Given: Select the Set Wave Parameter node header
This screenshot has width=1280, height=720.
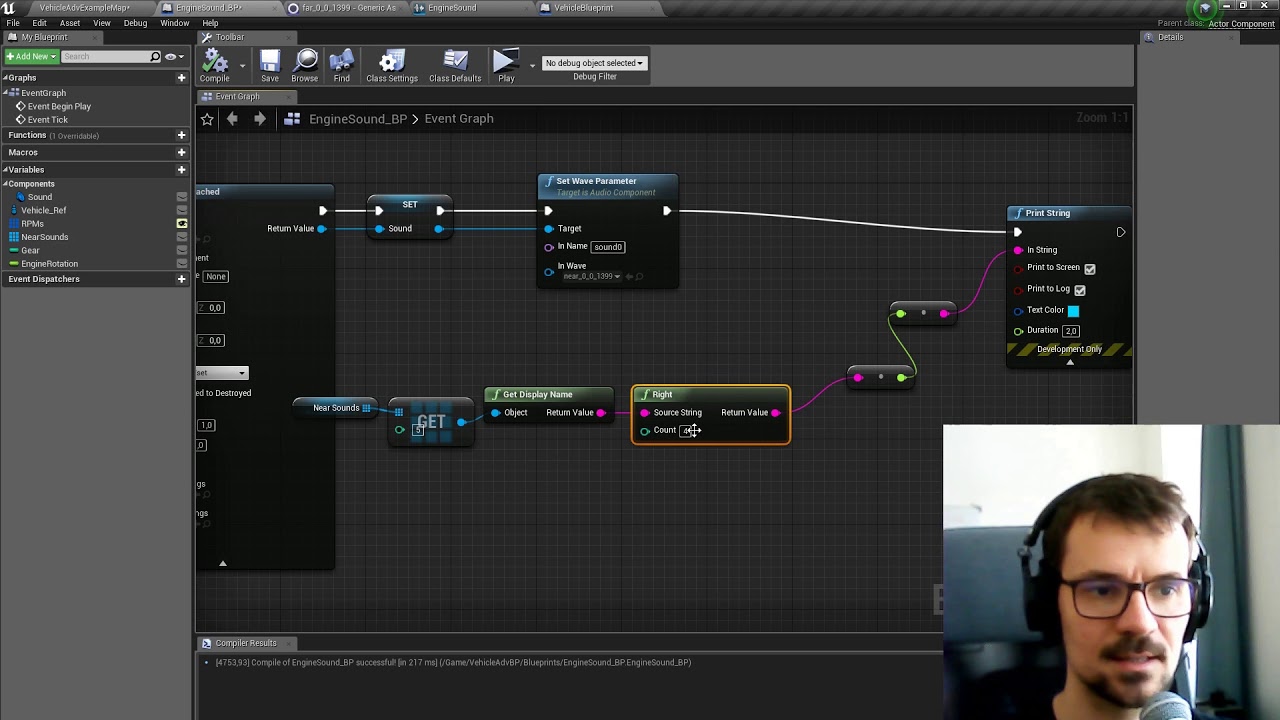Looking at the screenshot, I should (x=607, y=186).
